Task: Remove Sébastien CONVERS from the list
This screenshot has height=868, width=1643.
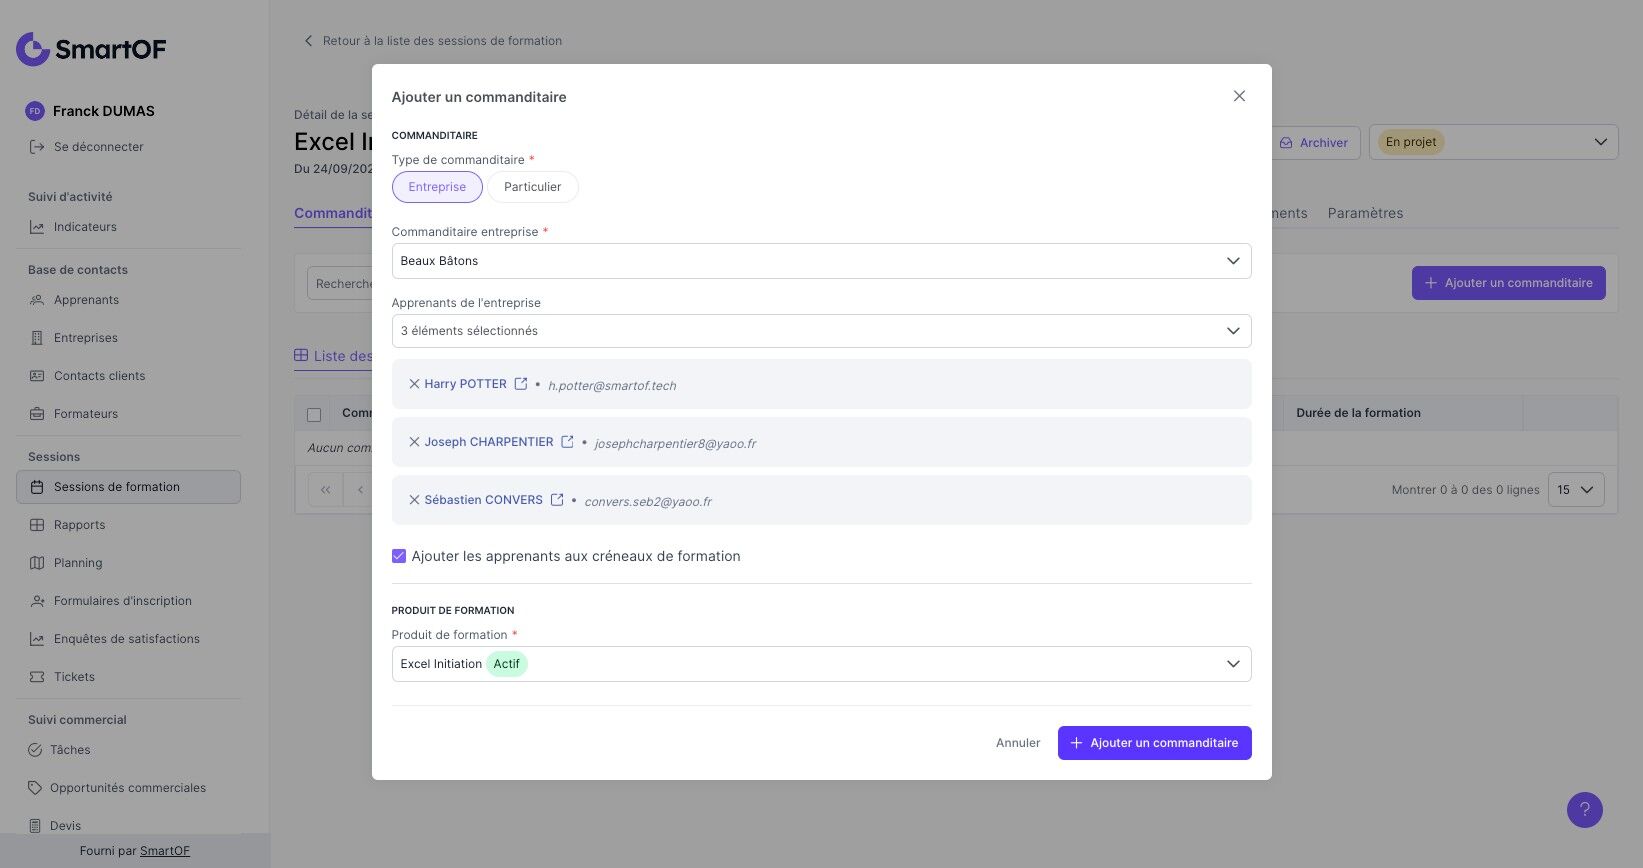Action: point(414,500)
